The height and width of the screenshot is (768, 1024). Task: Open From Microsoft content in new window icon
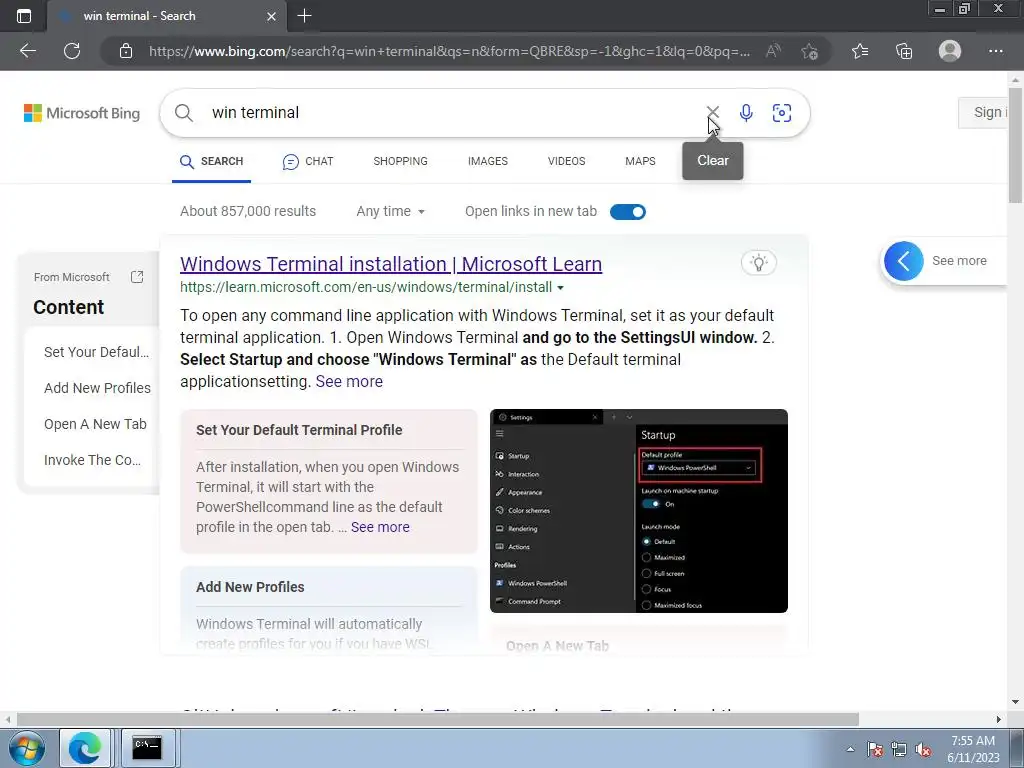(137, 277)
